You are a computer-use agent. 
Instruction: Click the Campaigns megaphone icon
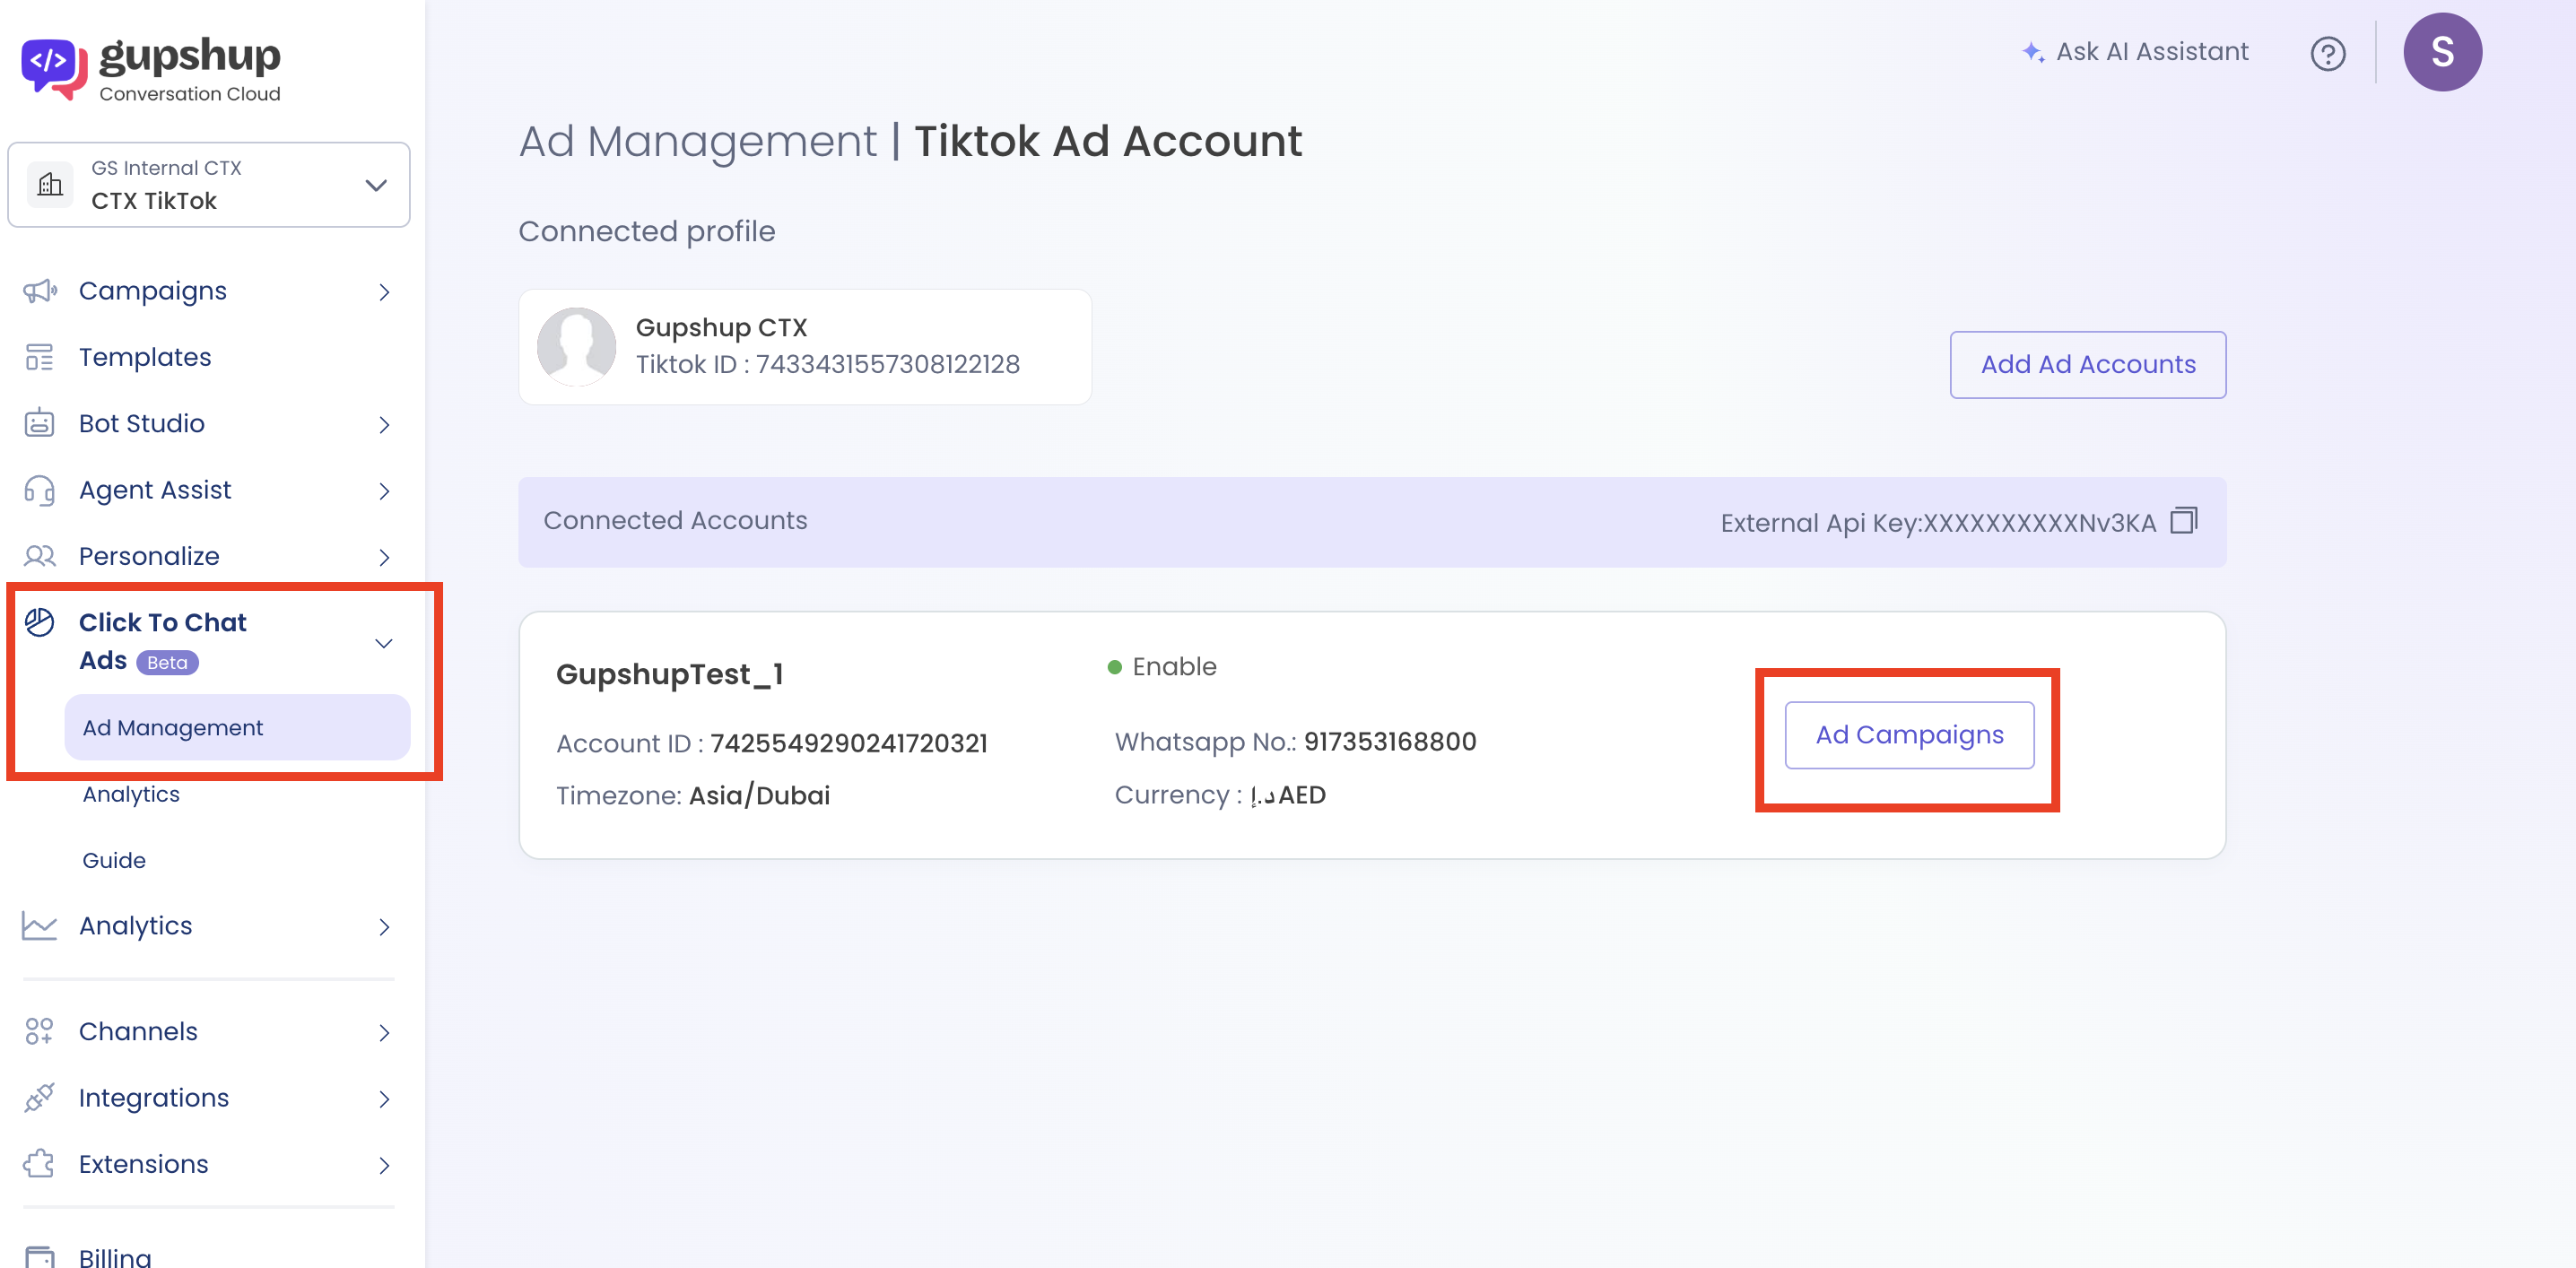[40, 291]
